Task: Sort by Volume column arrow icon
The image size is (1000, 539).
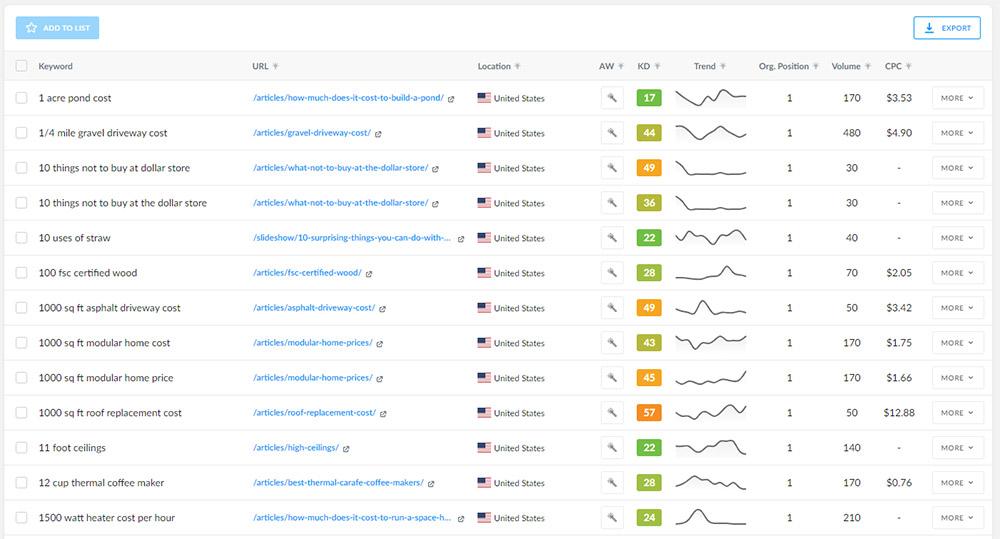Action: [x=867, y=66]
